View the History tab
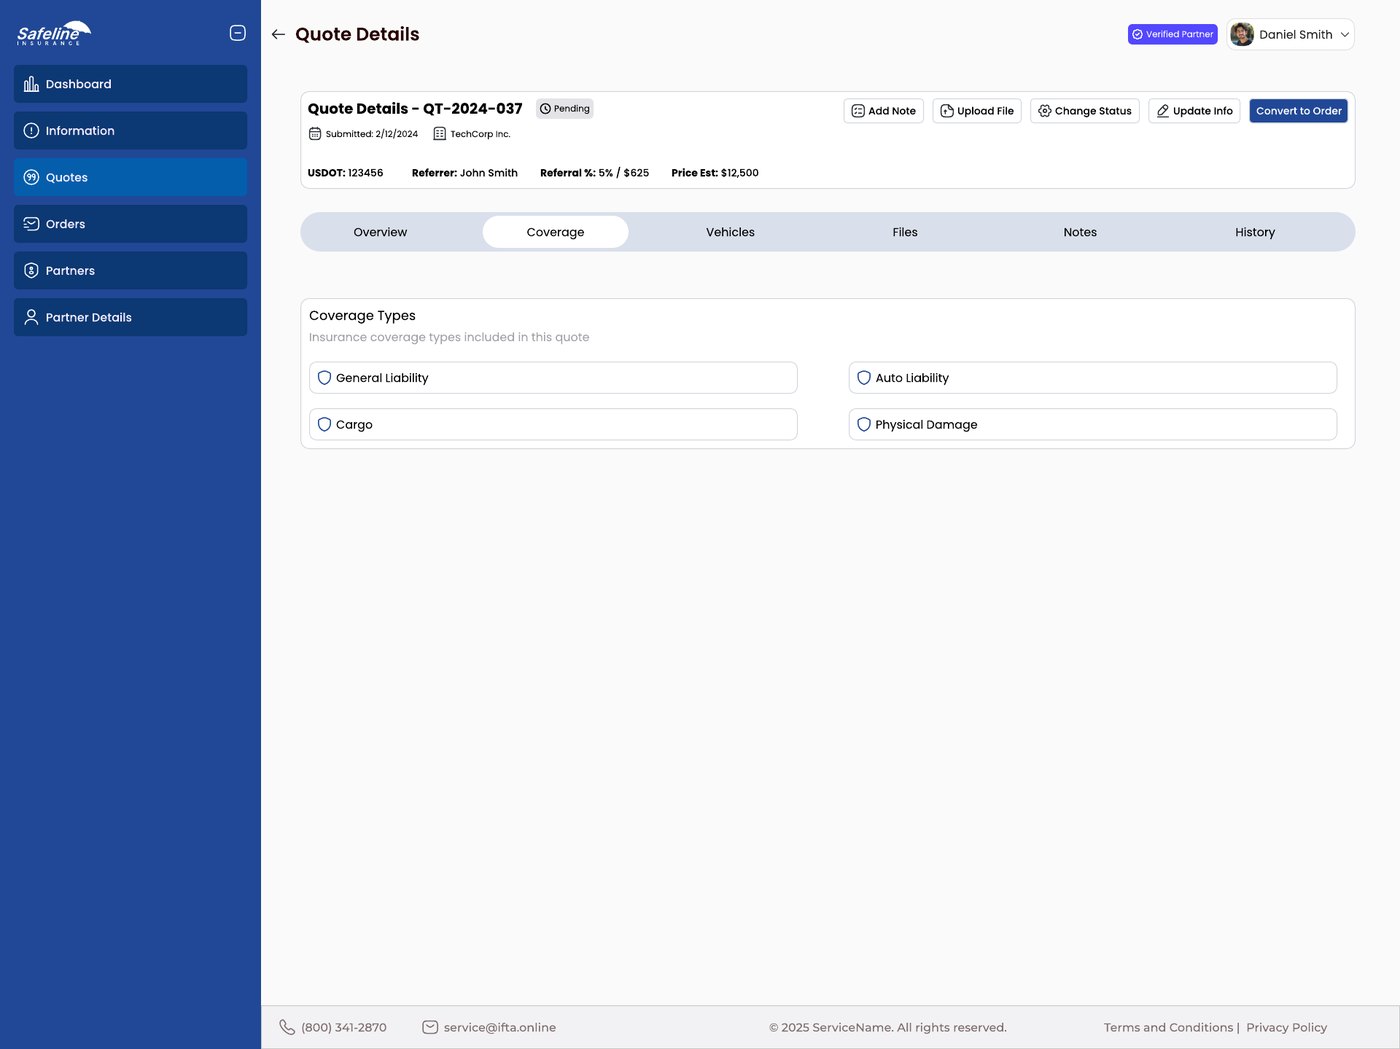The width and height of the screenshot is (1400, 1049). [x=1255, y=232]
